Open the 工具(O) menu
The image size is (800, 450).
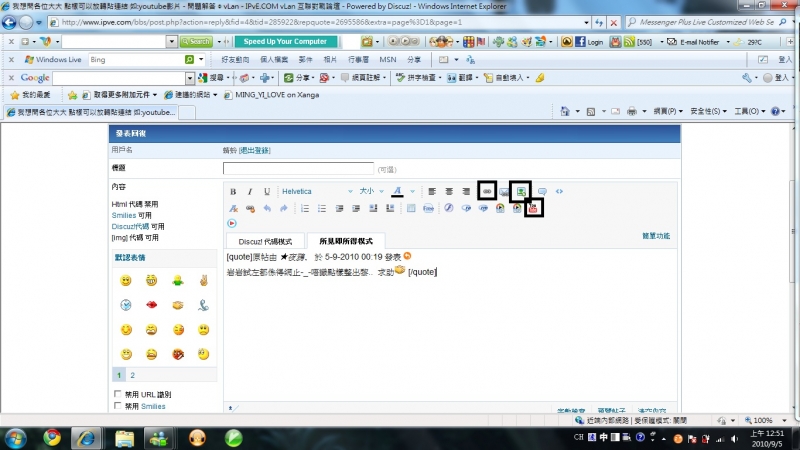click(749, 111)
